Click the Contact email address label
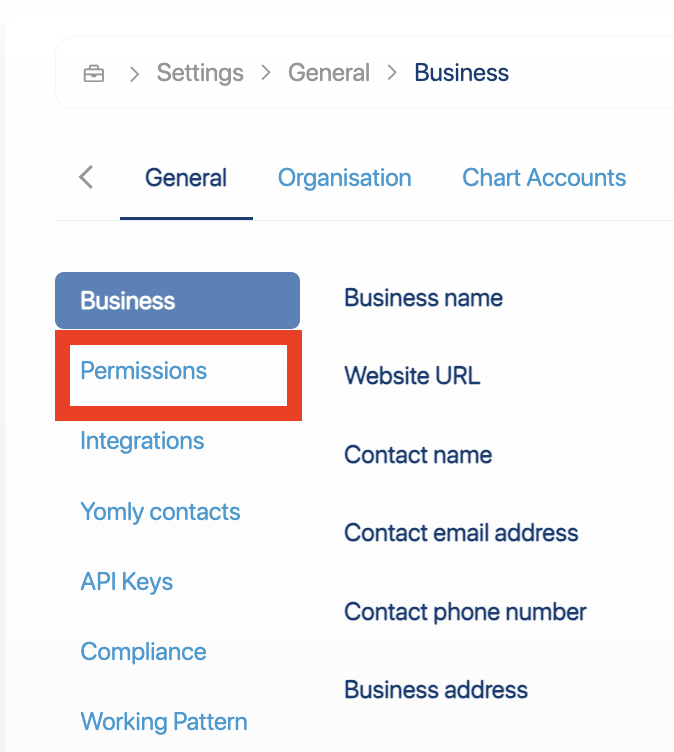This screenshot has height=752, width=674. tap(461, 533)
